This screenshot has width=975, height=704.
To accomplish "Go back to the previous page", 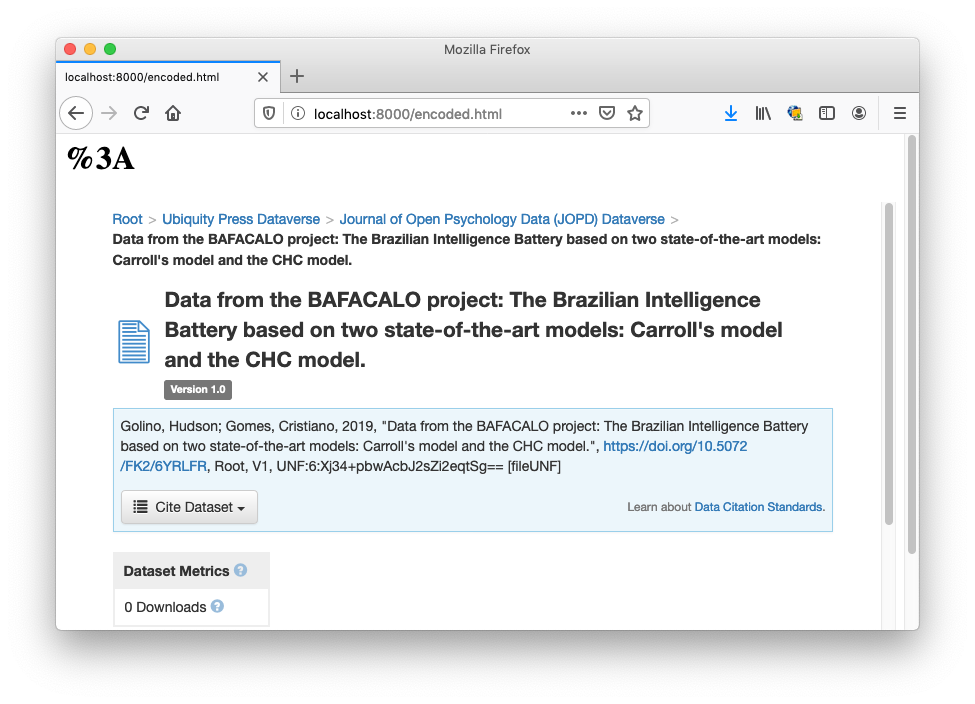I will pyautogui.click(x=76, y=113).
